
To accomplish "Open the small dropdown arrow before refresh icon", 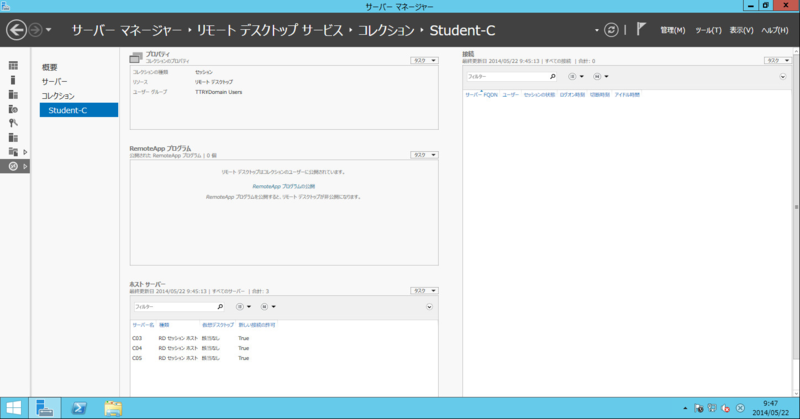I will pyautogui.click(x=596, y=31).
